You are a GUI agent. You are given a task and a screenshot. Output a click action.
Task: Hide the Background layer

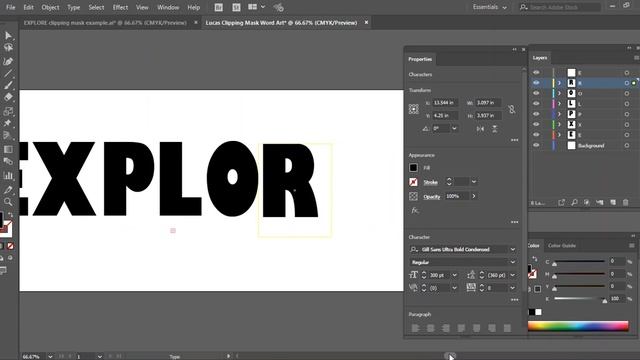pyautogui.click(x=536, y=145)
